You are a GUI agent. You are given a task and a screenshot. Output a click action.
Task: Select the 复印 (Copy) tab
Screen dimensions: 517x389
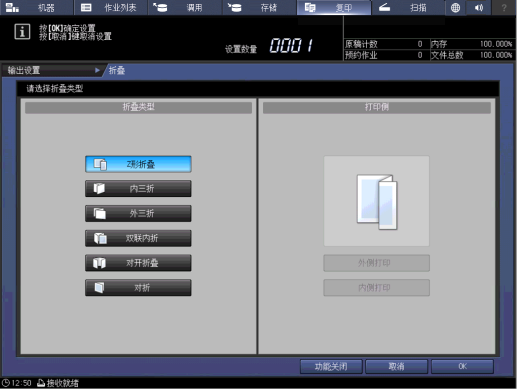(x=334, y=7)
